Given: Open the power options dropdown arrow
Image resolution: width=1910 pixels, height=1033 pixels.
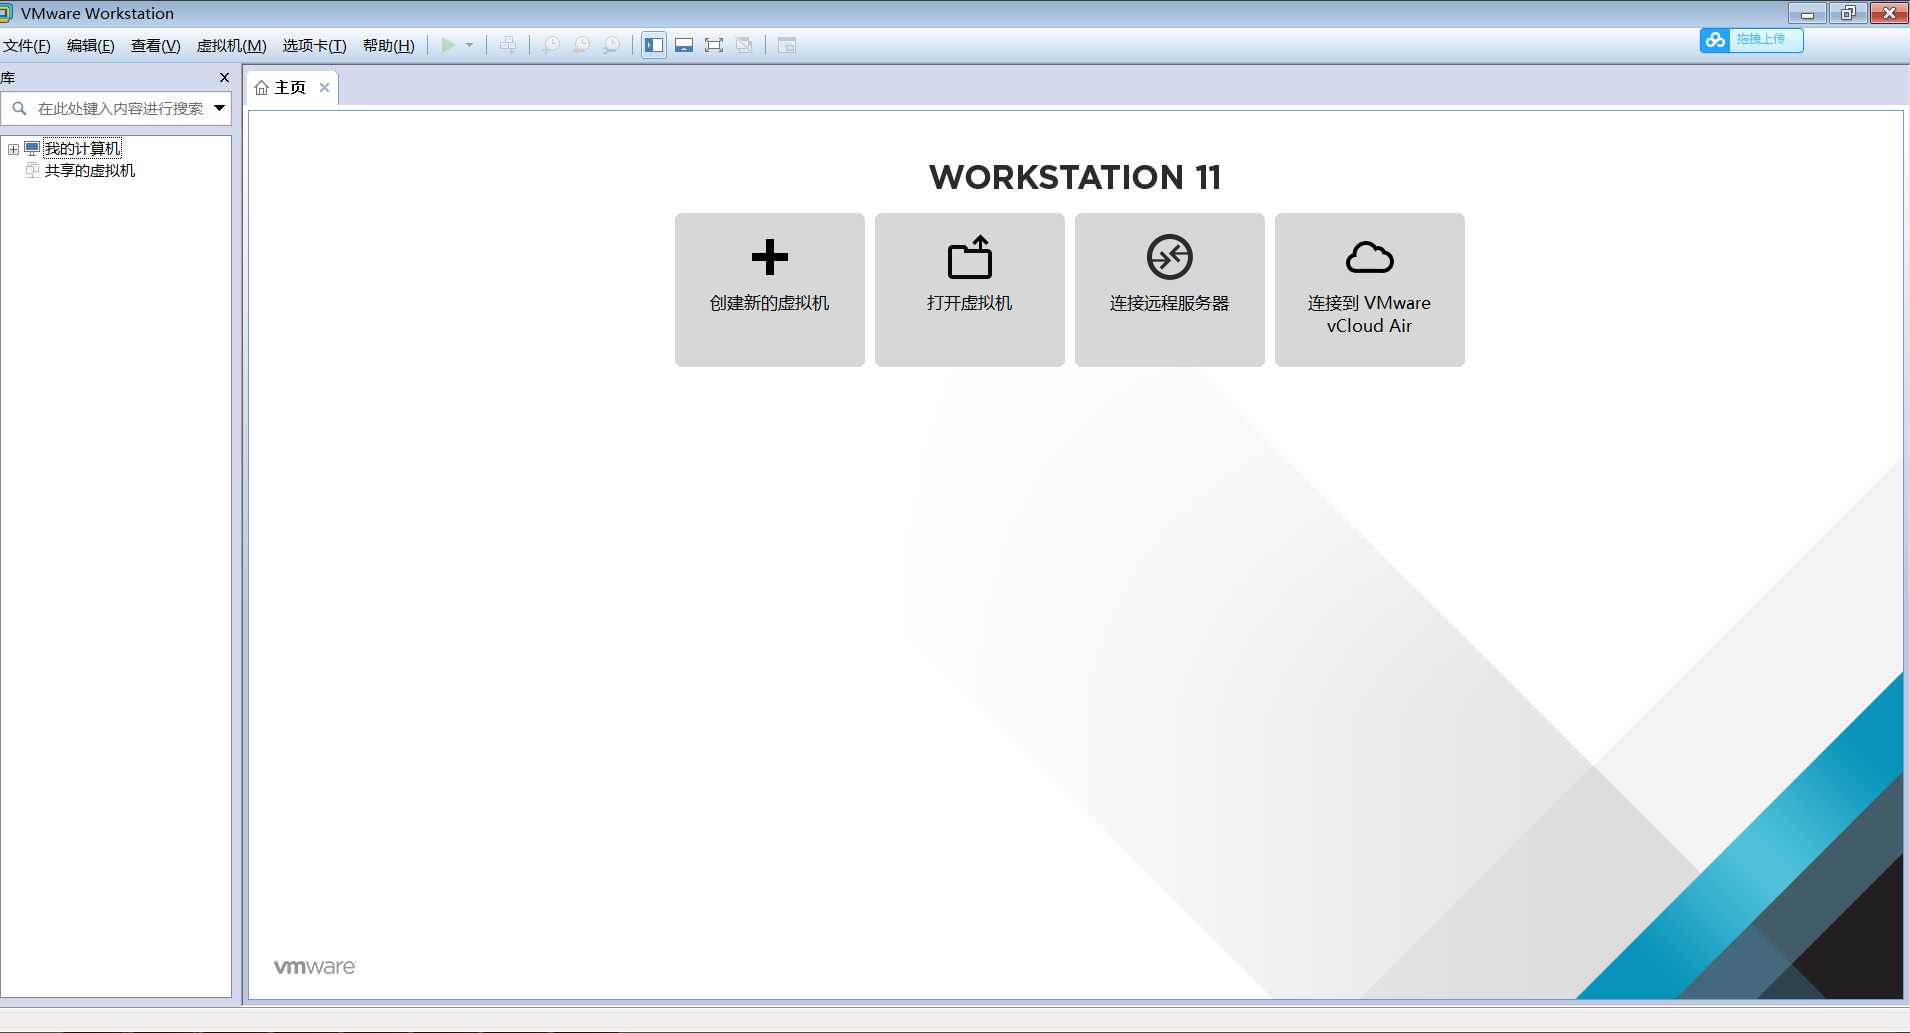Looking at the screenshot, I should click(x=469, y=45).
